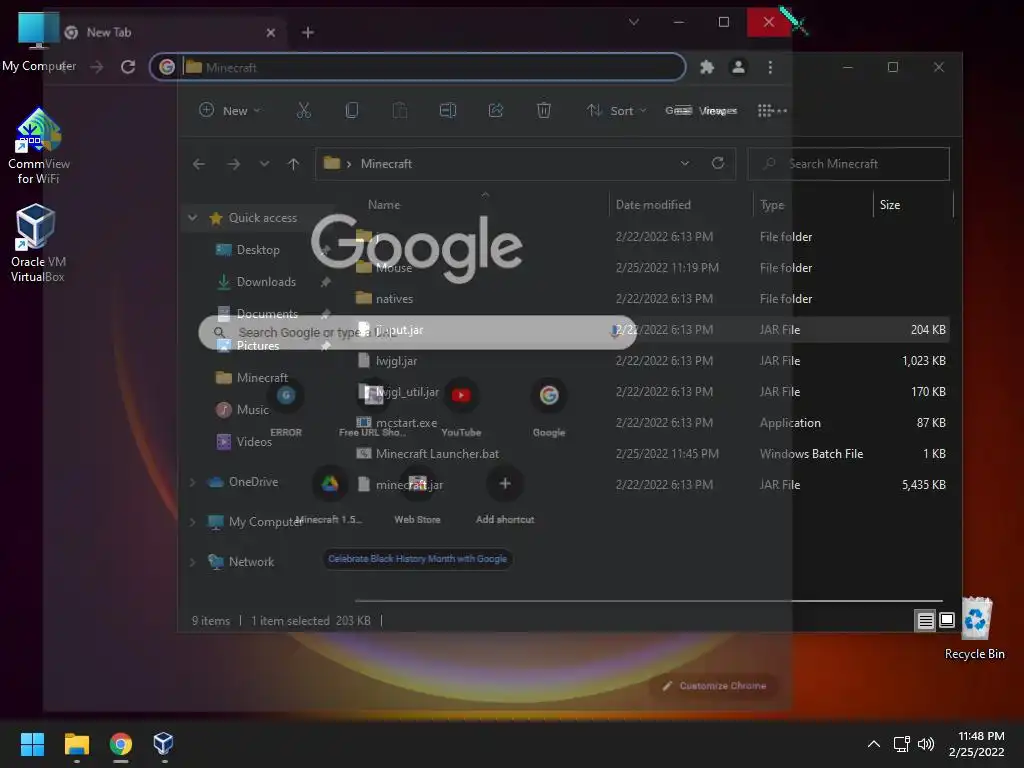Open the Windows Start menu
Screen dimensions: 1024x768
[32, 744]
